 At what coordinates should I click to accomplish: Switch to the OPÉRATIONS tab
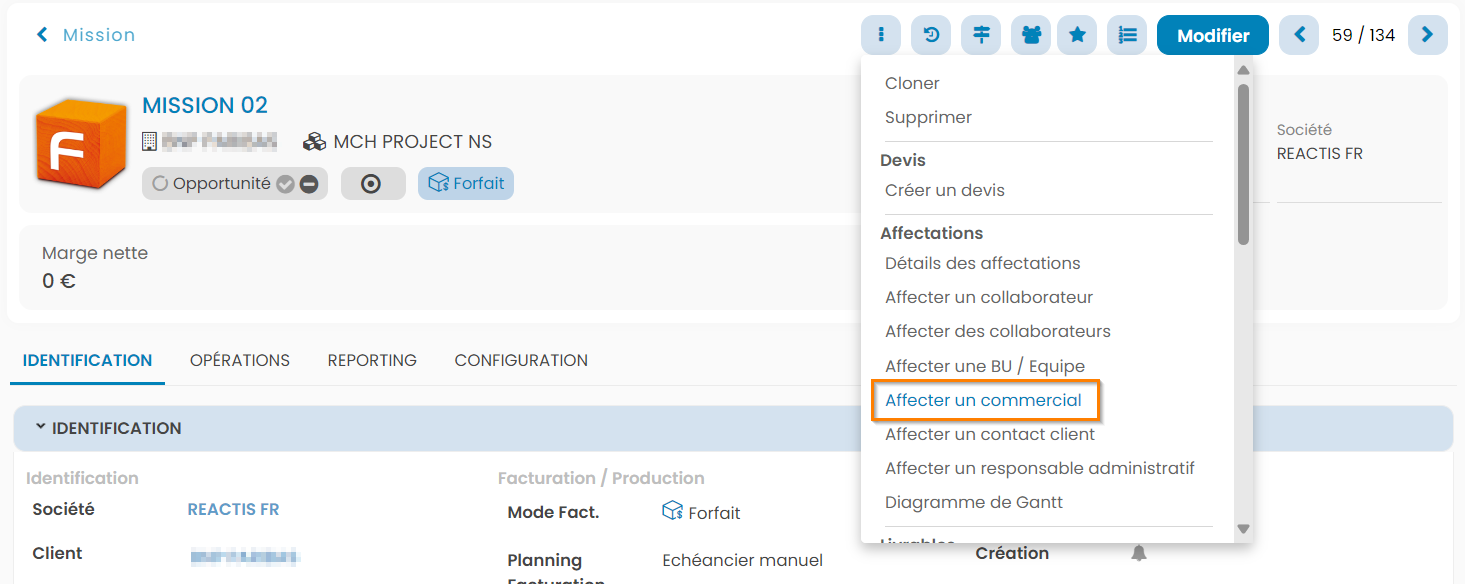(x=240, y=360)
